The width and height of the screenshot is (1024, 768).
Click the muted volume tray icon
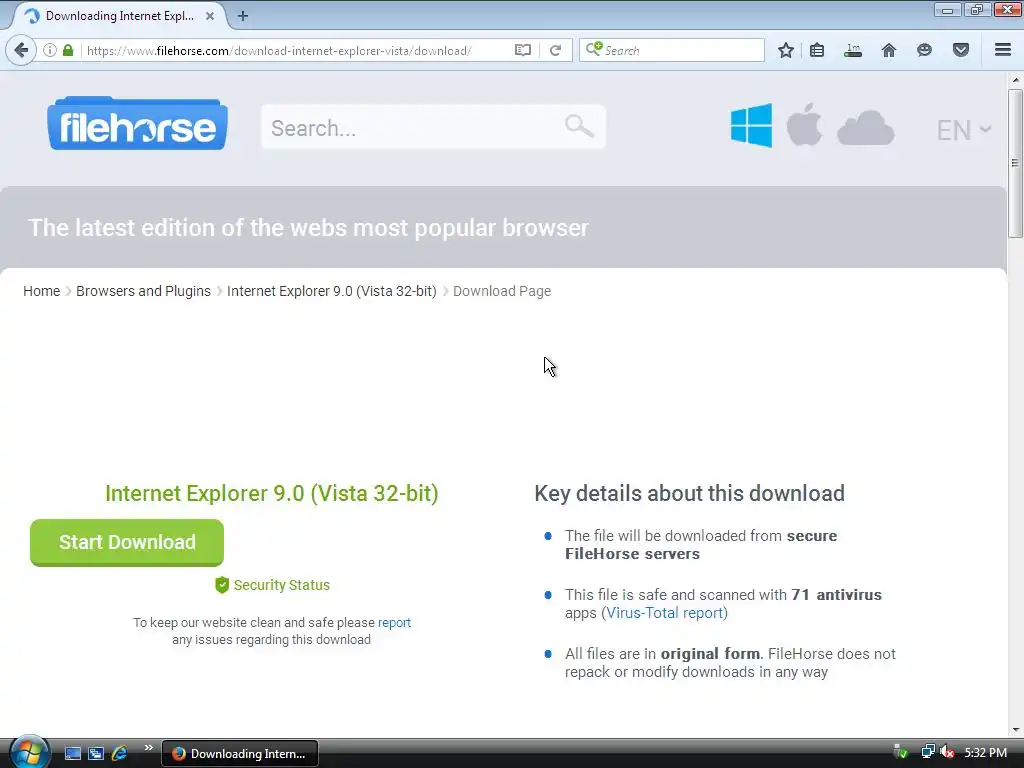click(x=947, y=752)
